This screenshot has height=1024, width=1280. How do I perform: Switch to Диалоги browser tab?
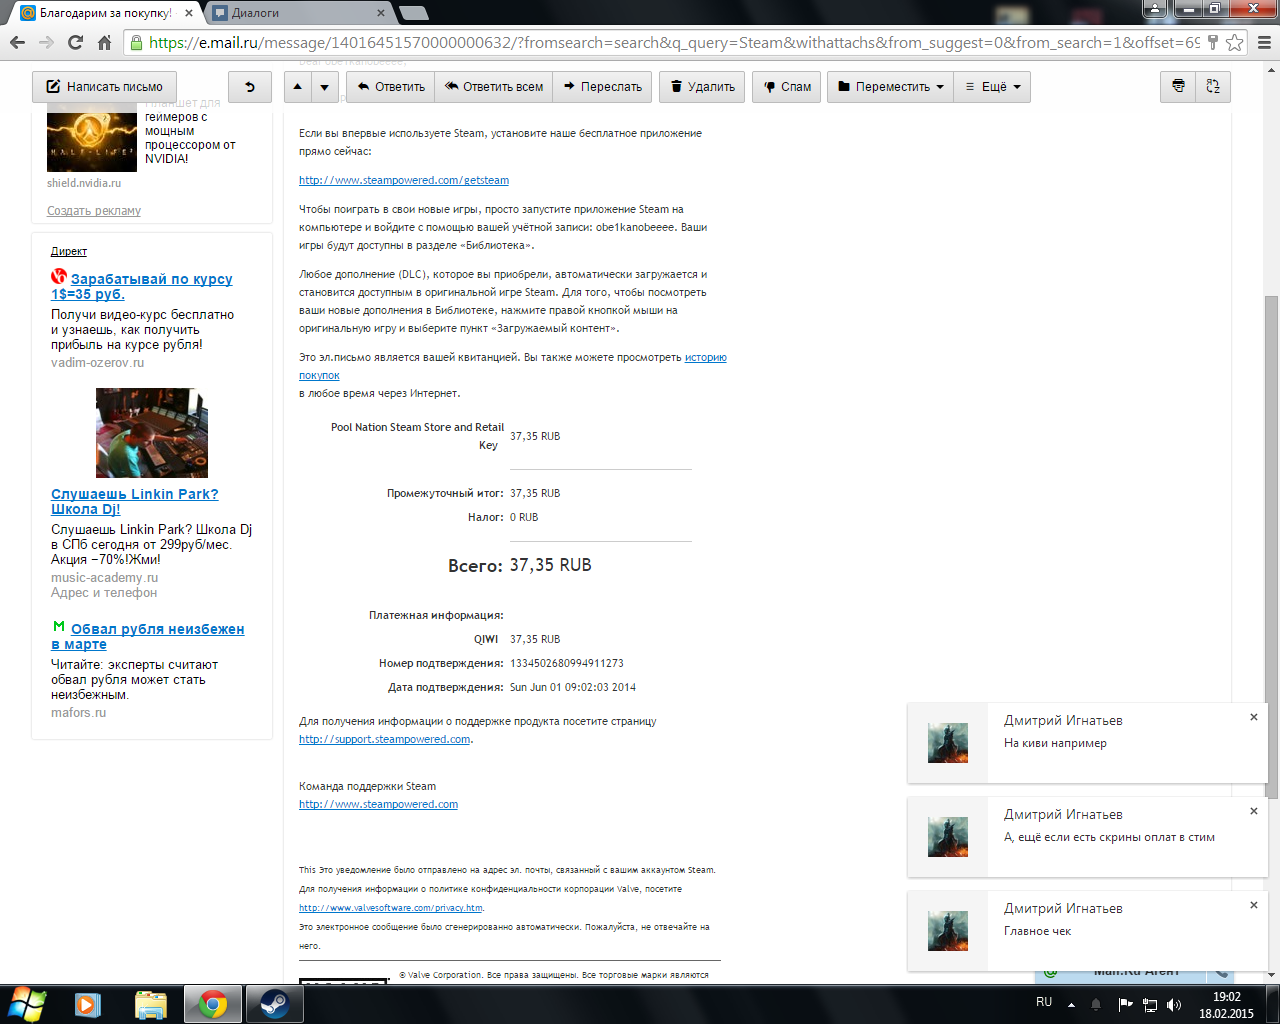(x=290, y=13)
